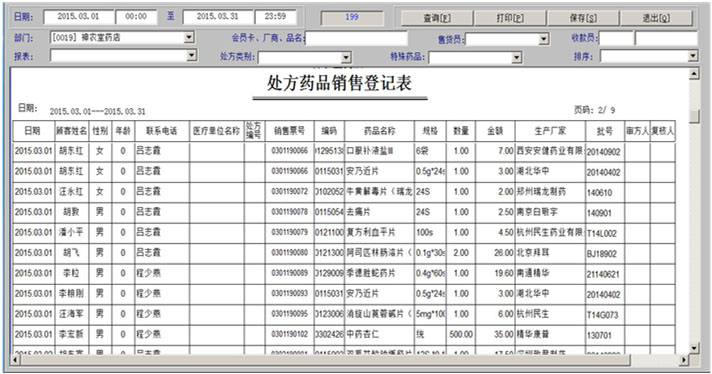
Task: Click the vertical scrollbar up arrow
Action: pos(694,74)
